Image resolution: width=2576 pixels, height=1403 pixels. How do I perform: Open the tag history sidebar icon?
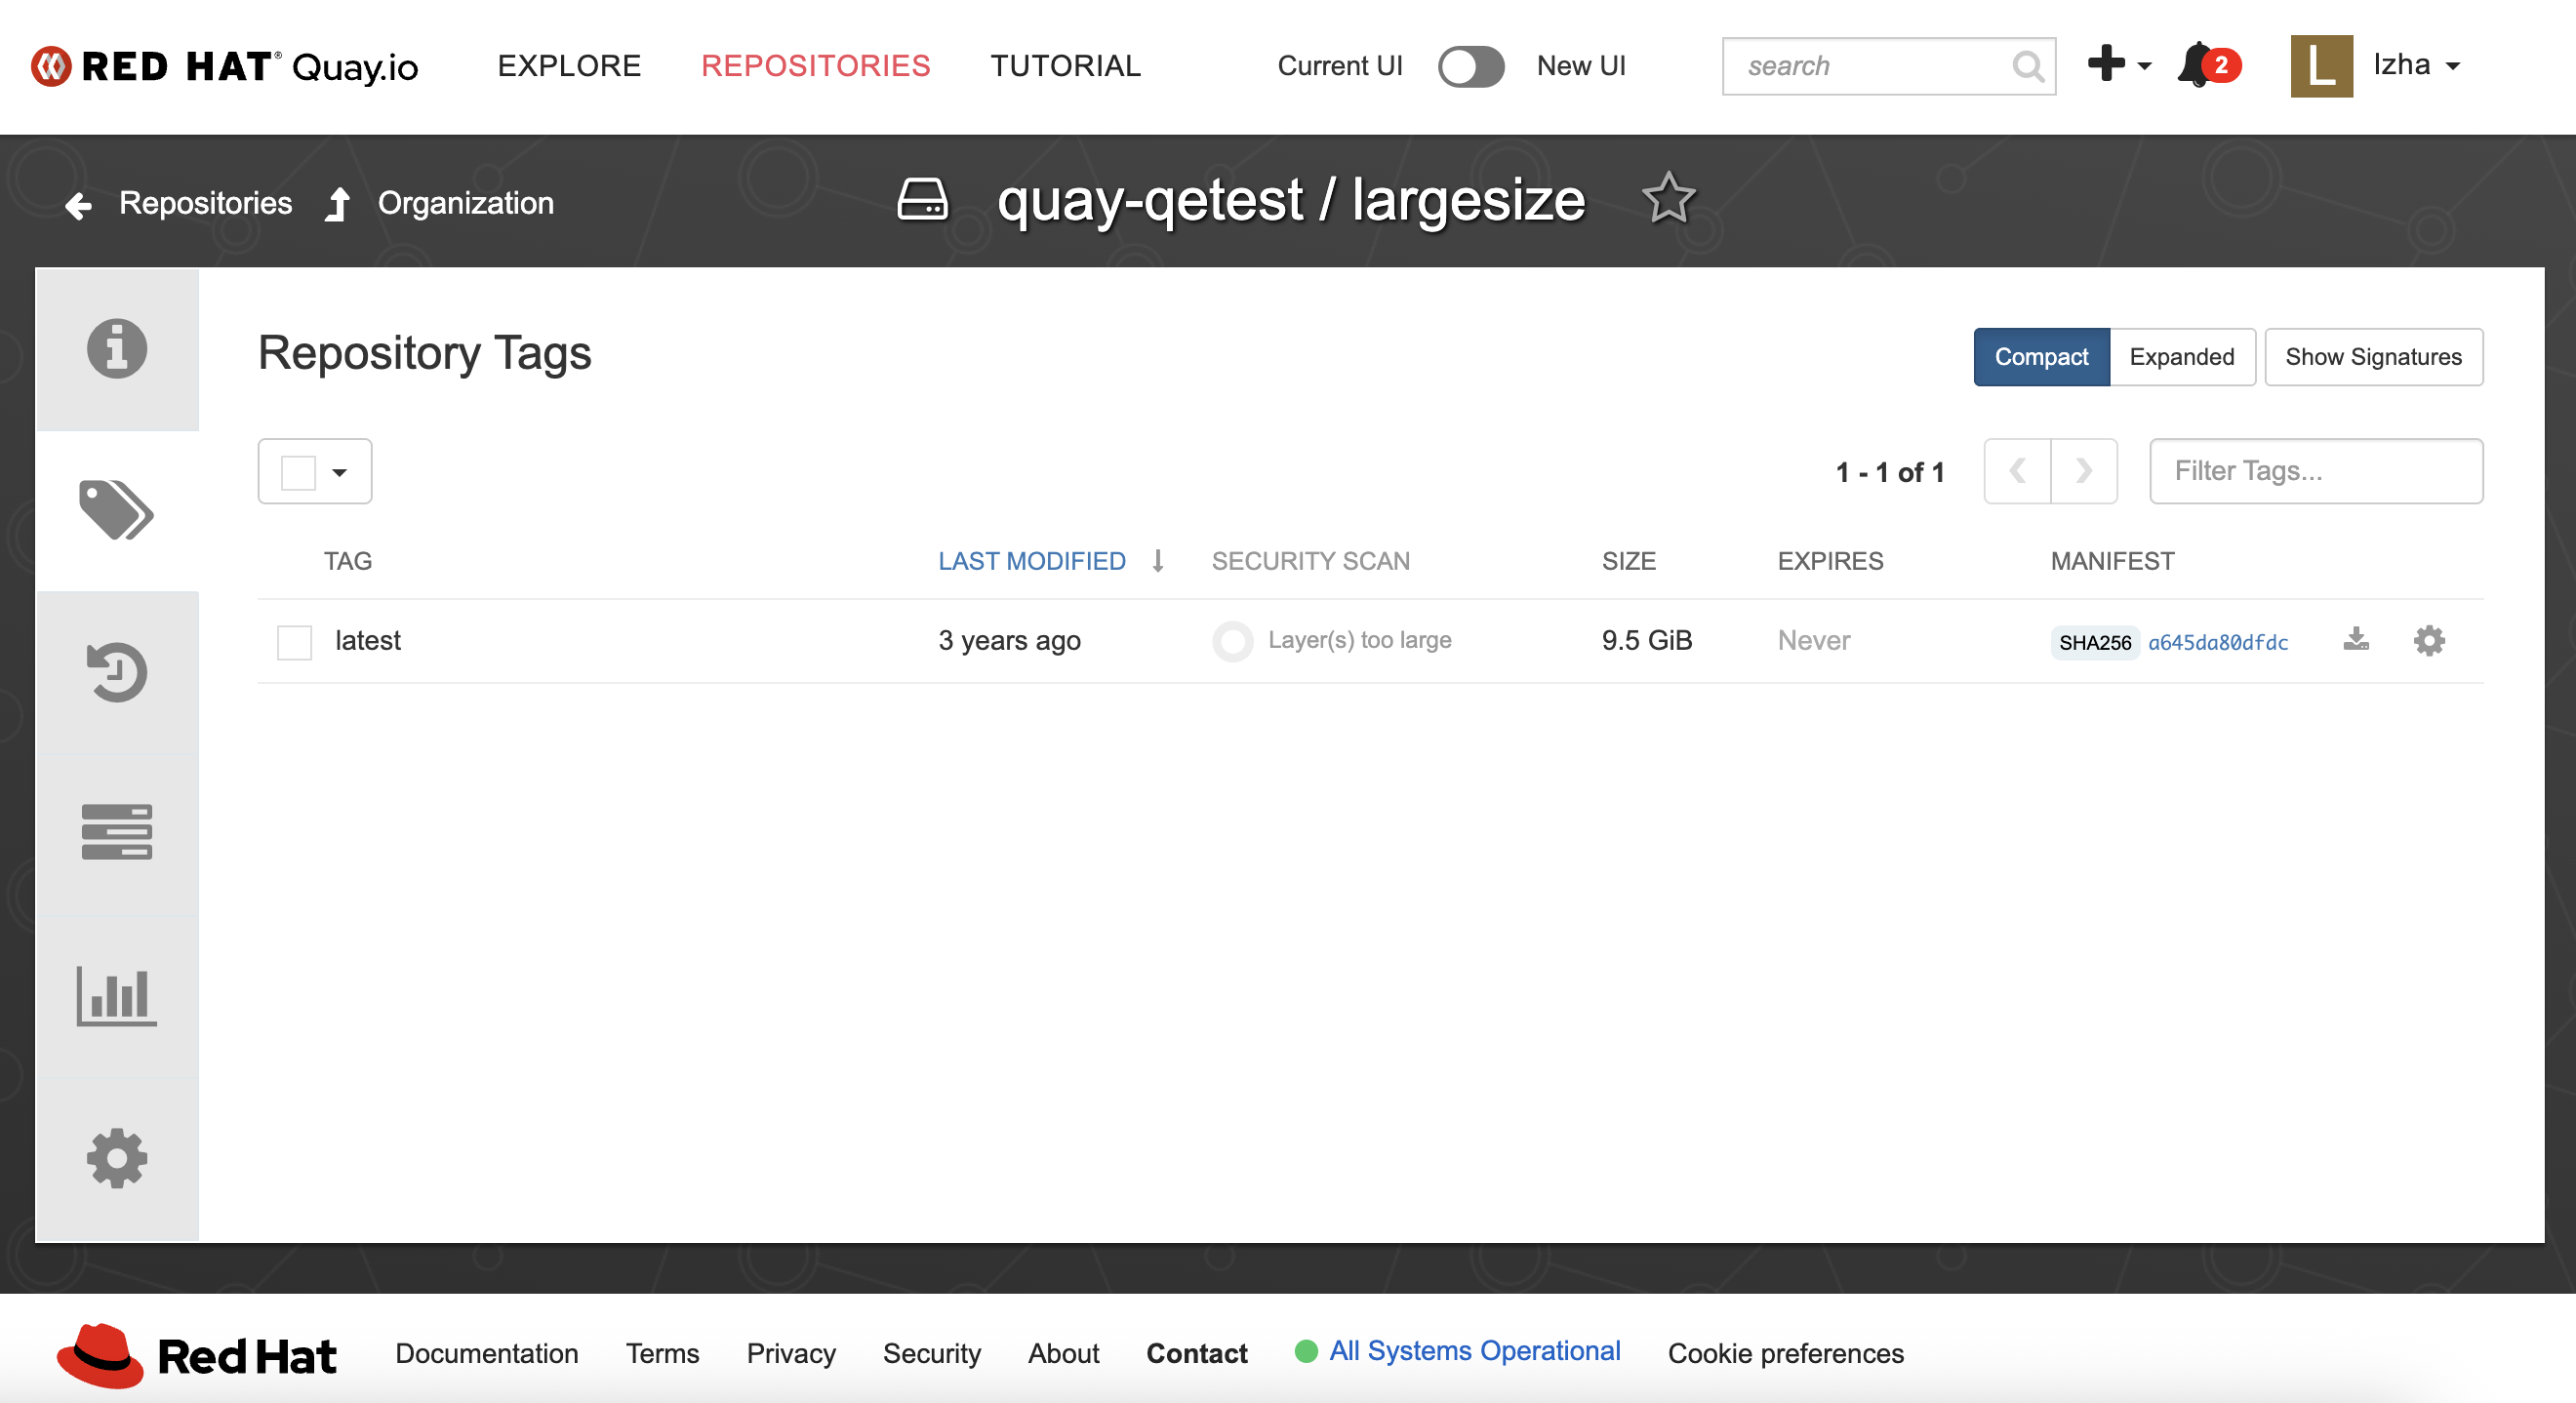[117, 672]
